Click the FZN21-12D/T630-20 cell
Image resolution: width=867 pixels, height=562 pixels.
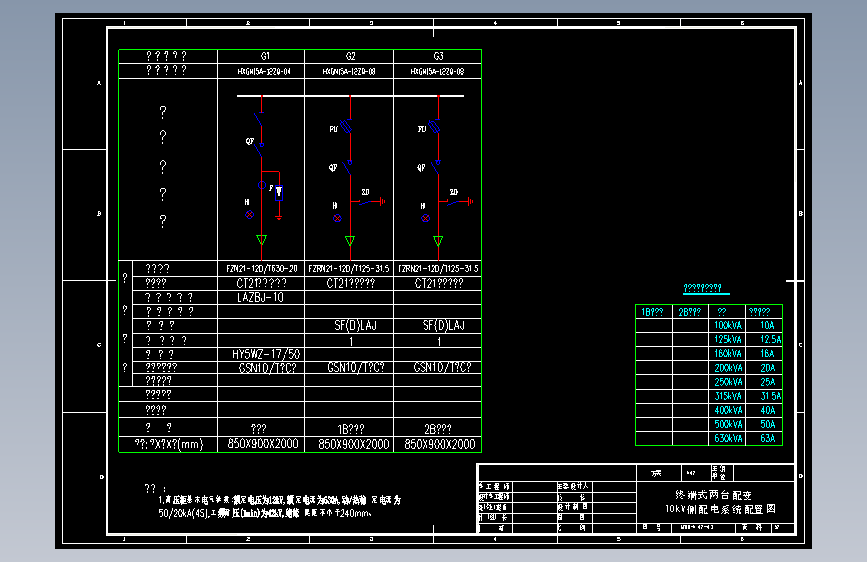pyautogui.click(x=262, y=268)
